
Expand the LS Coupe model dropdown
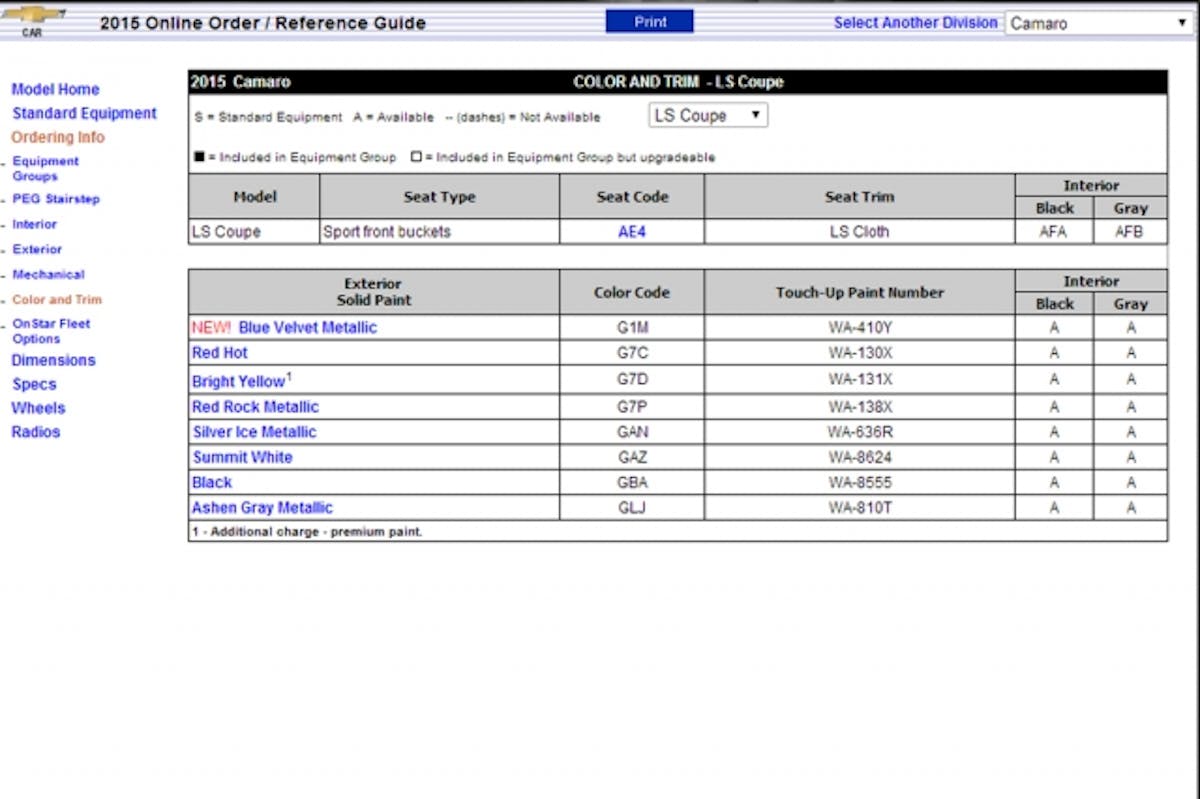point(707,116)
